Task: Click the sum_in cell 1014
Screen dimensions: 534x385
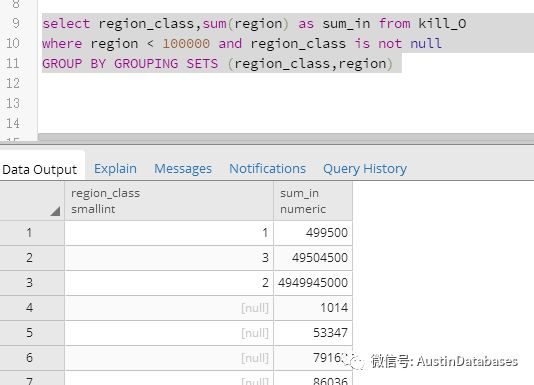Action: point(313,308)
